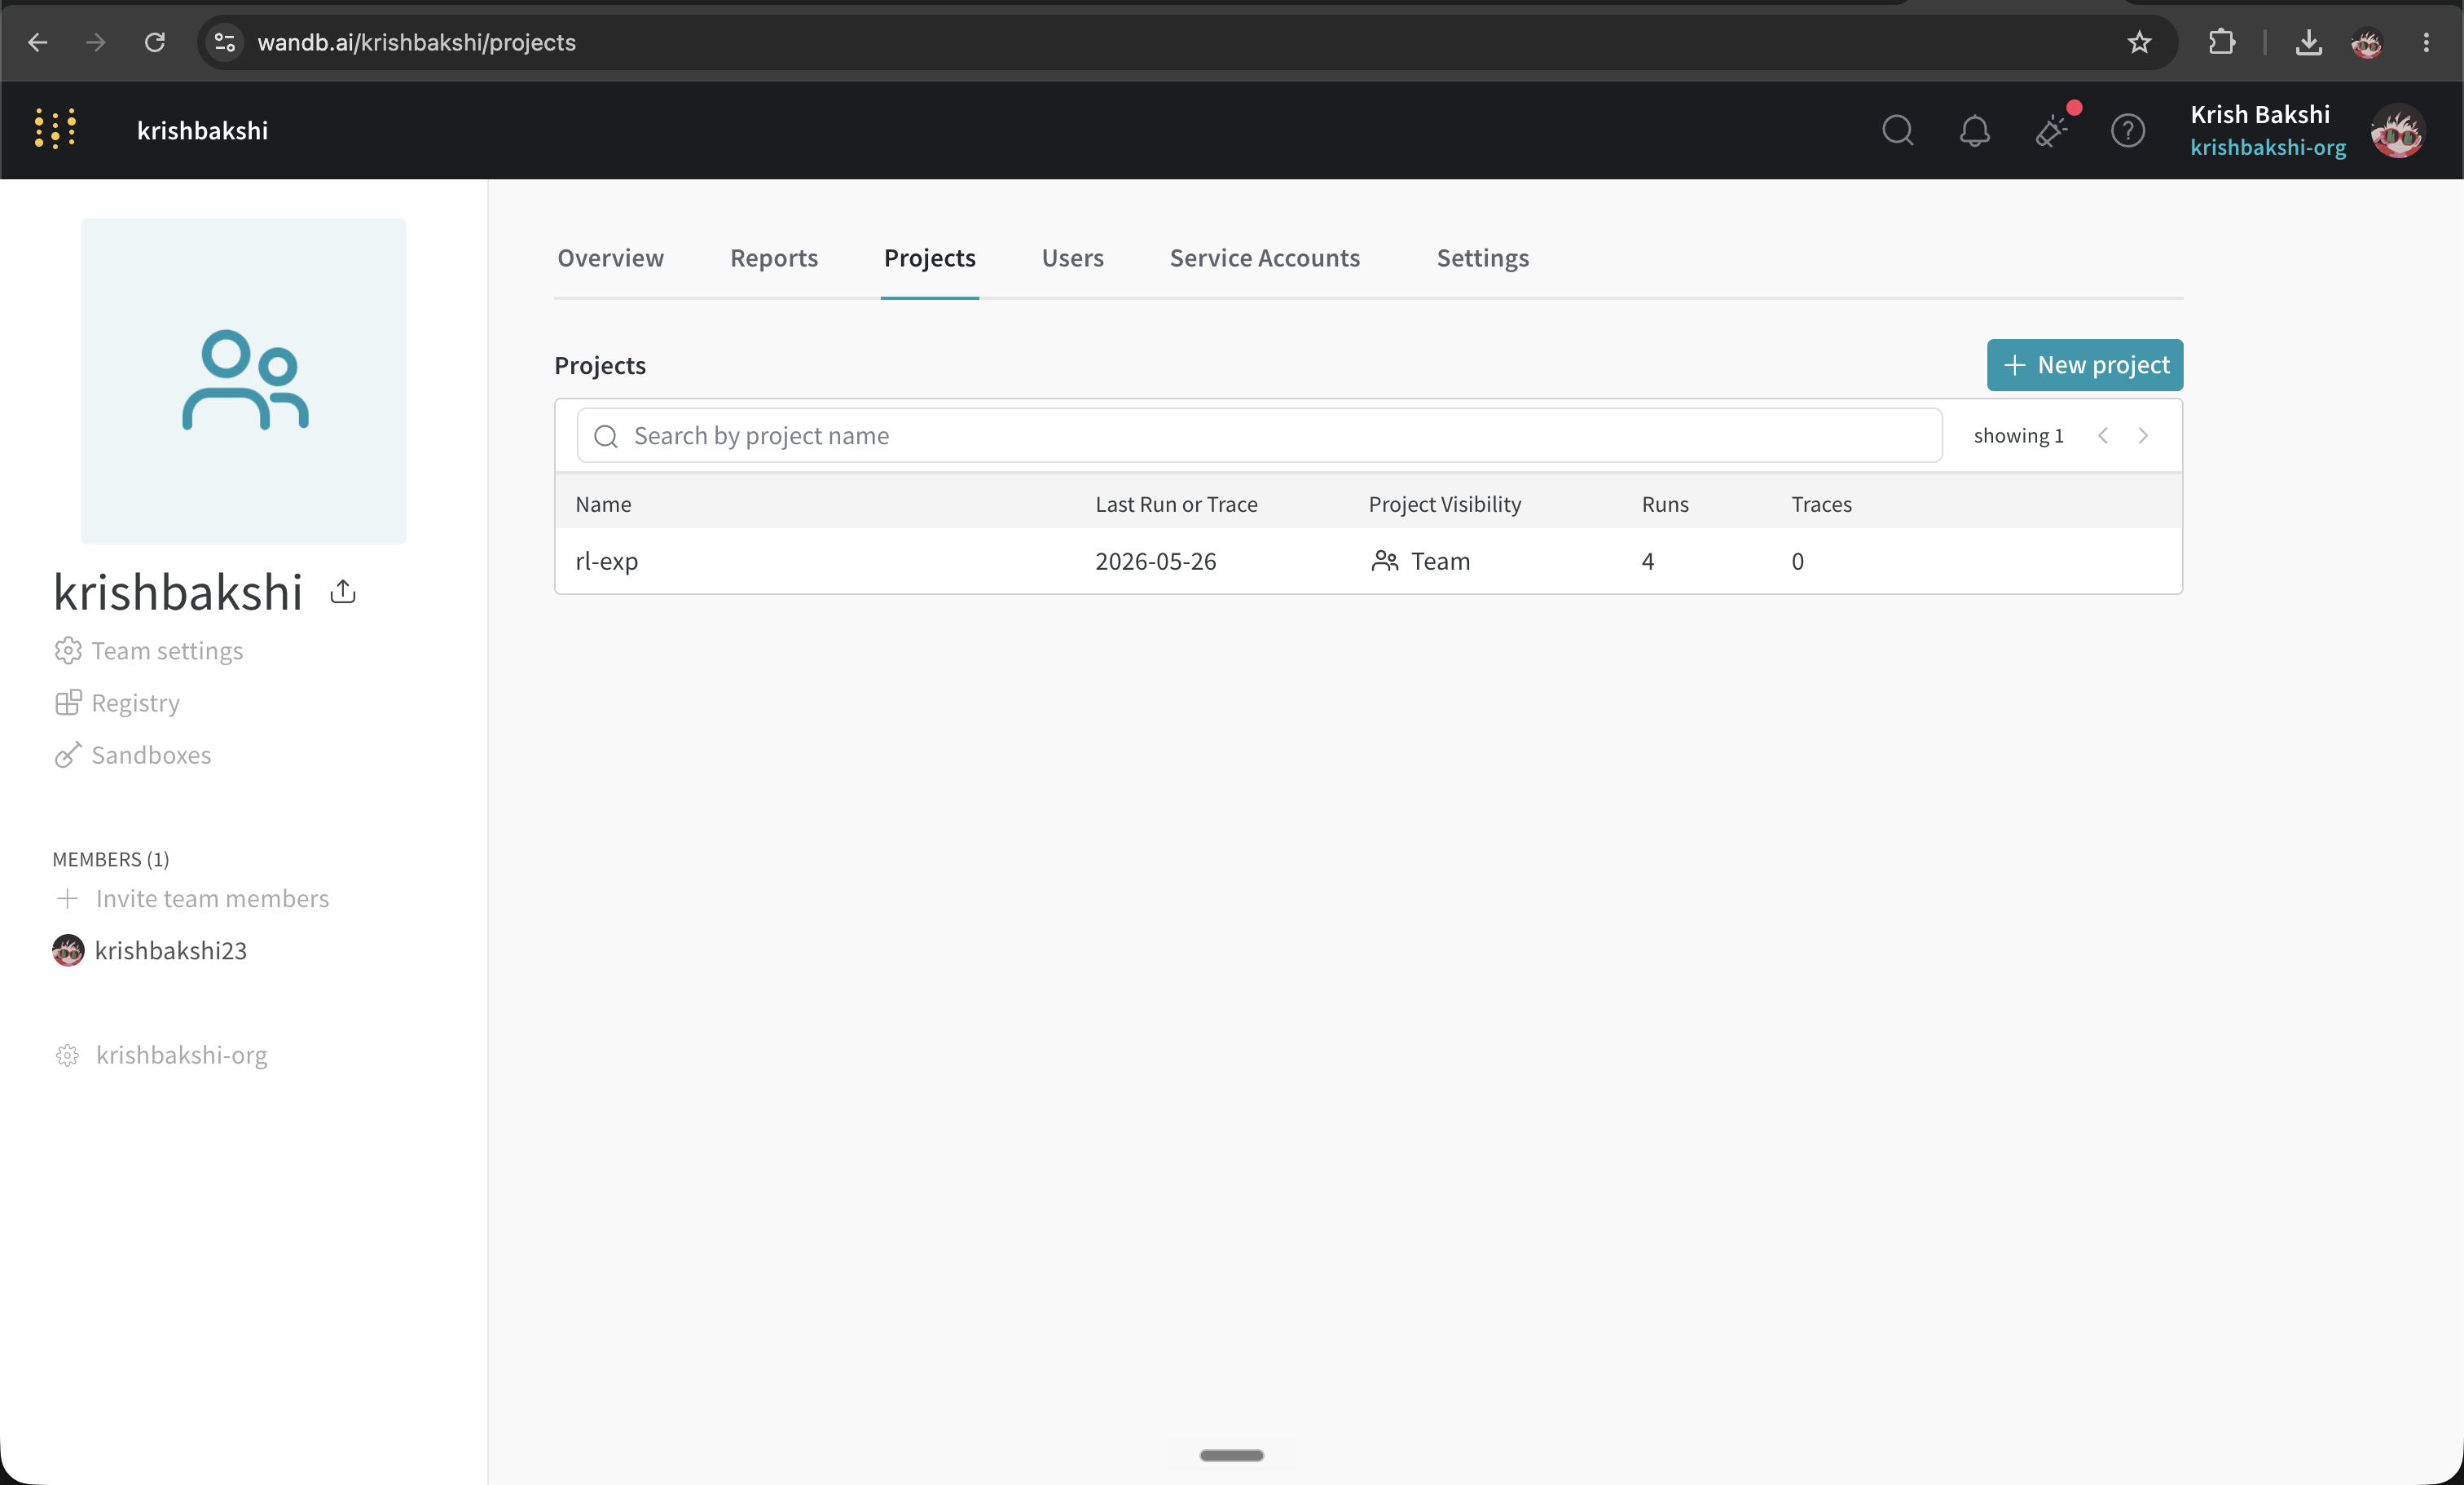Open krishbakshi-org settings link in sidebar
2464x1485 pixels.
(x=162, y=1055)
